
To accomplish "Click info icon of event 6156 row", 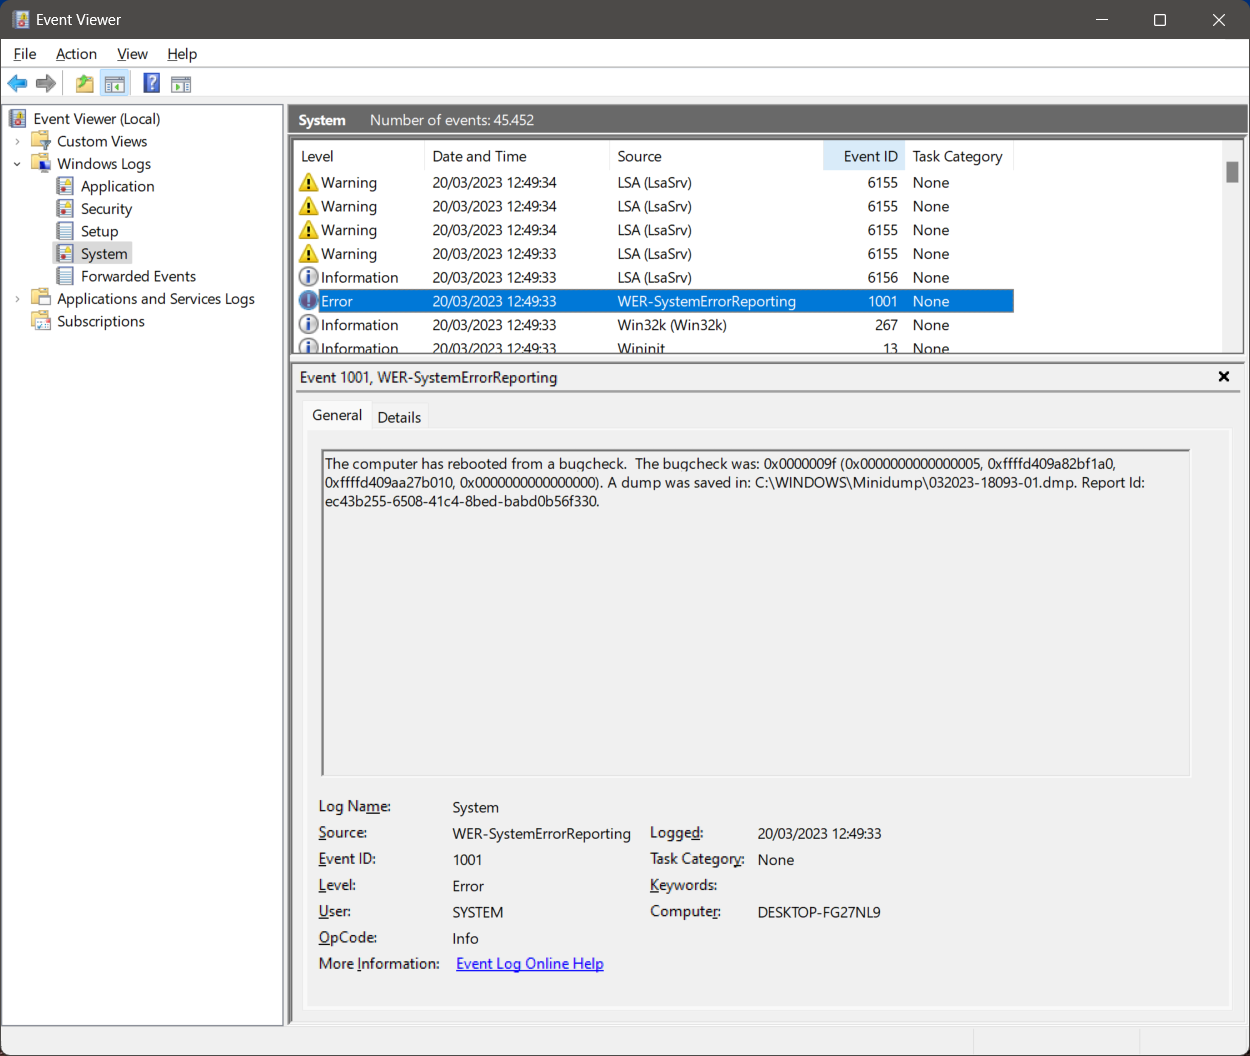I will (x=309, y=277).
